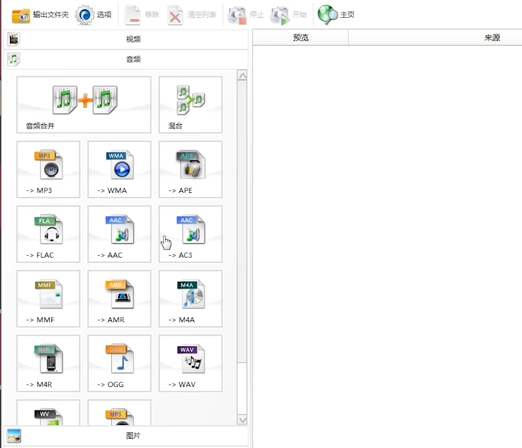Open the output folder (输出文件夹) button

tap(40, 15)
